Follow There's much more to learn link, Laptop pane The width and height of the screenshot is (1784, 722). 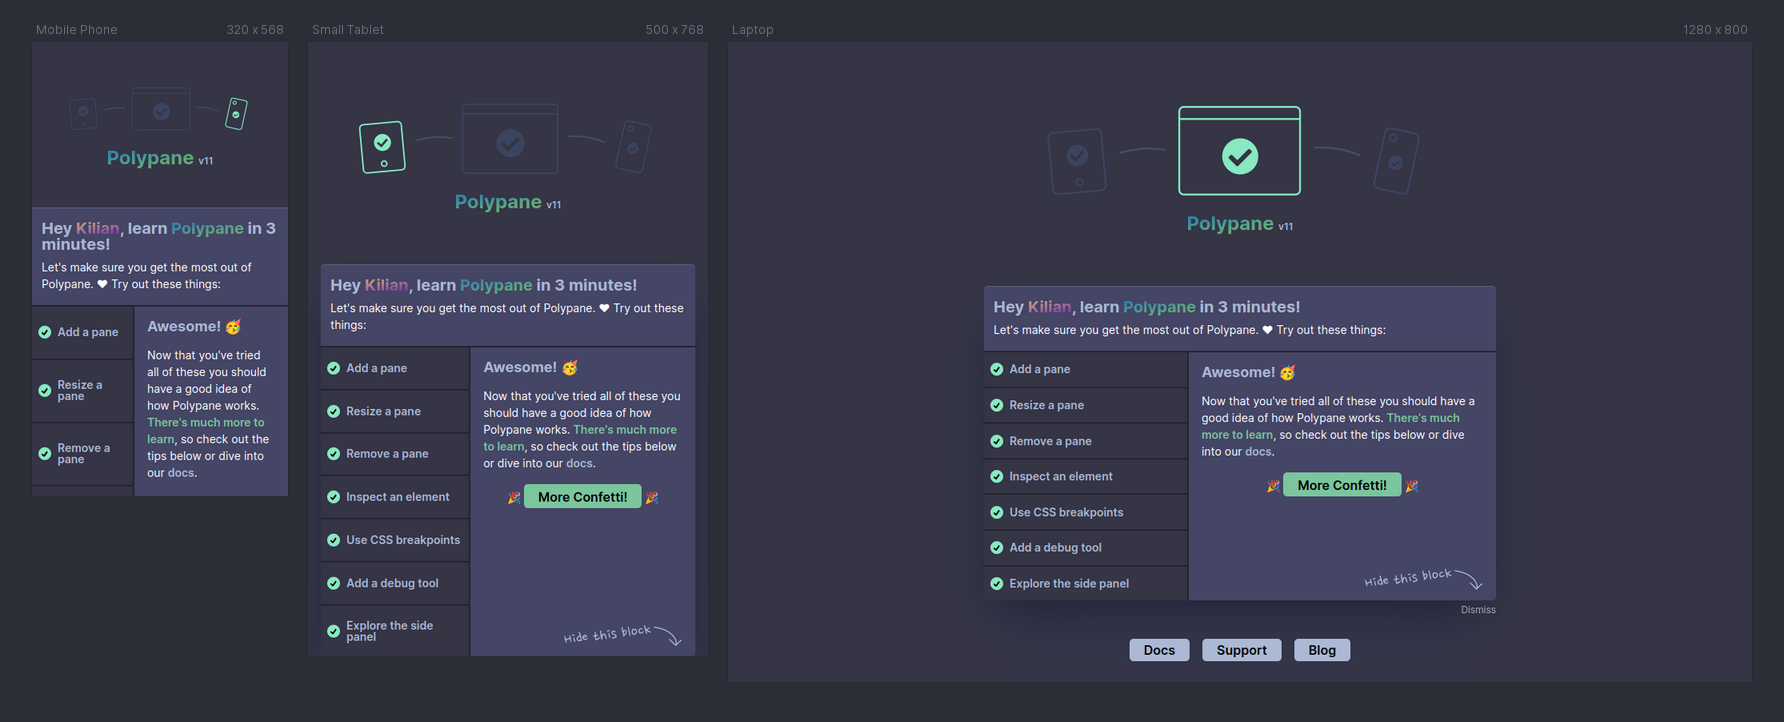1330,426
